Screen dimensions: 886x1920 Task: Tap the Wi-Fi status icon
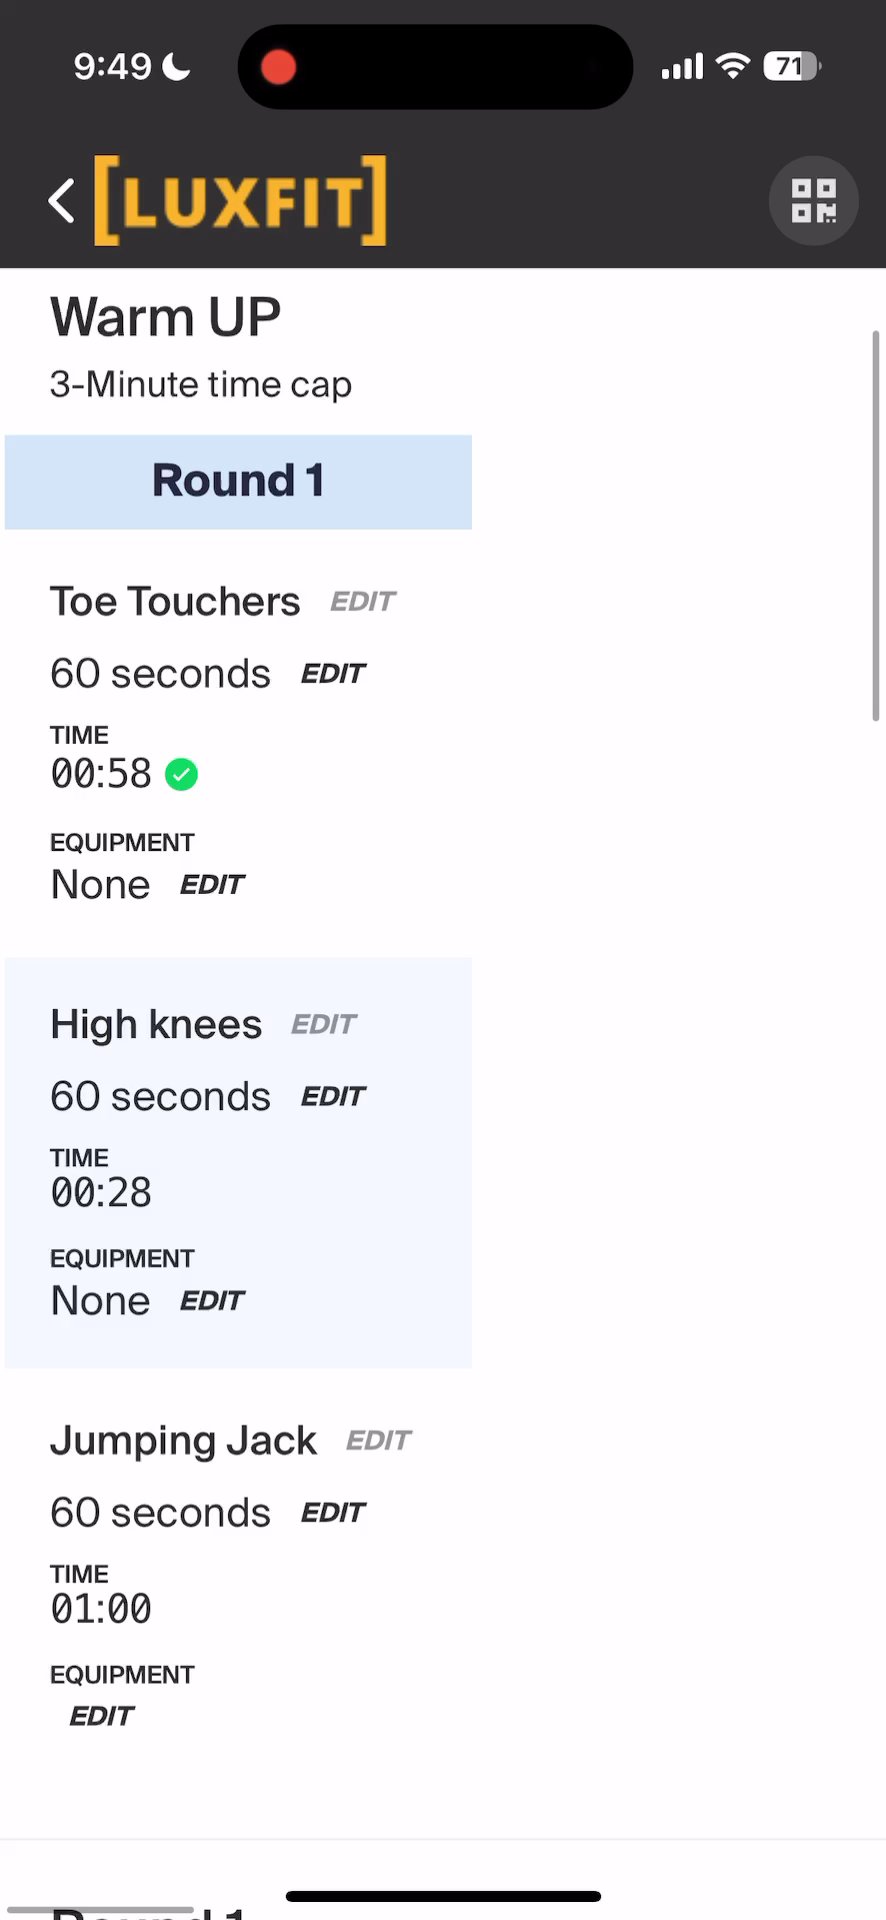click(x=733, y=67)
